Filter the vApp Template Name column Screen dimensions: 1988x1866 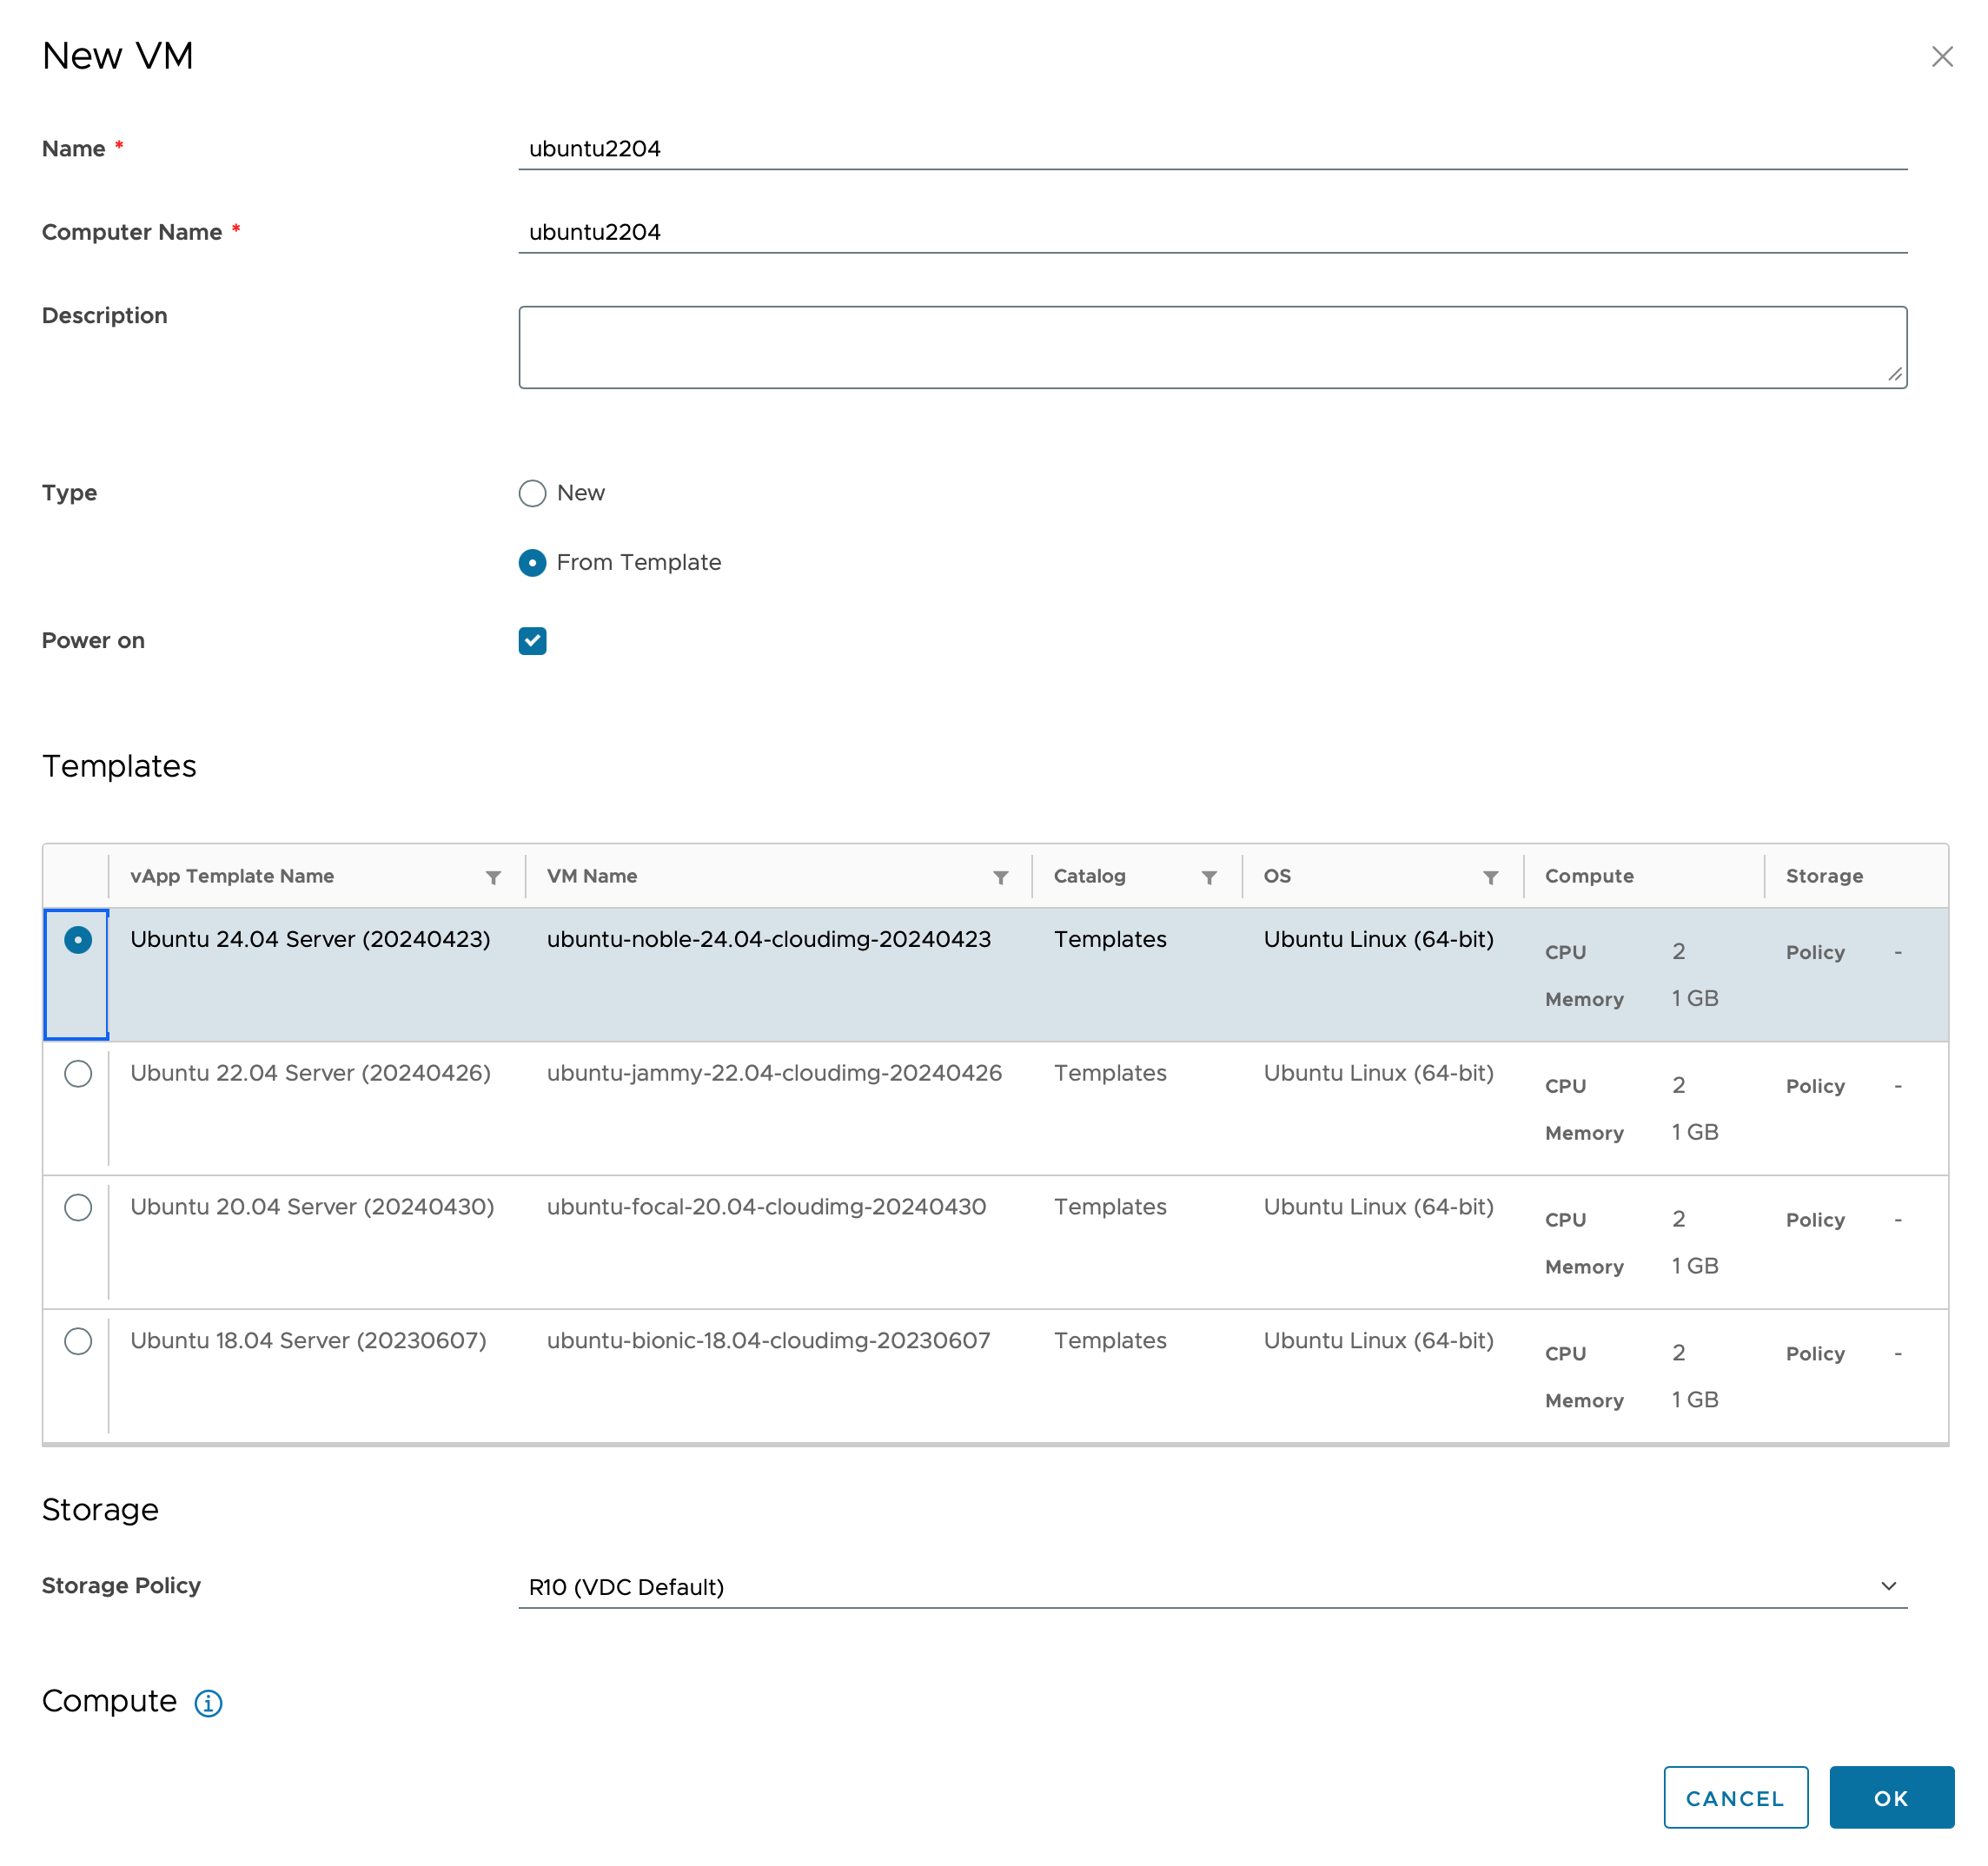[493, 877]
